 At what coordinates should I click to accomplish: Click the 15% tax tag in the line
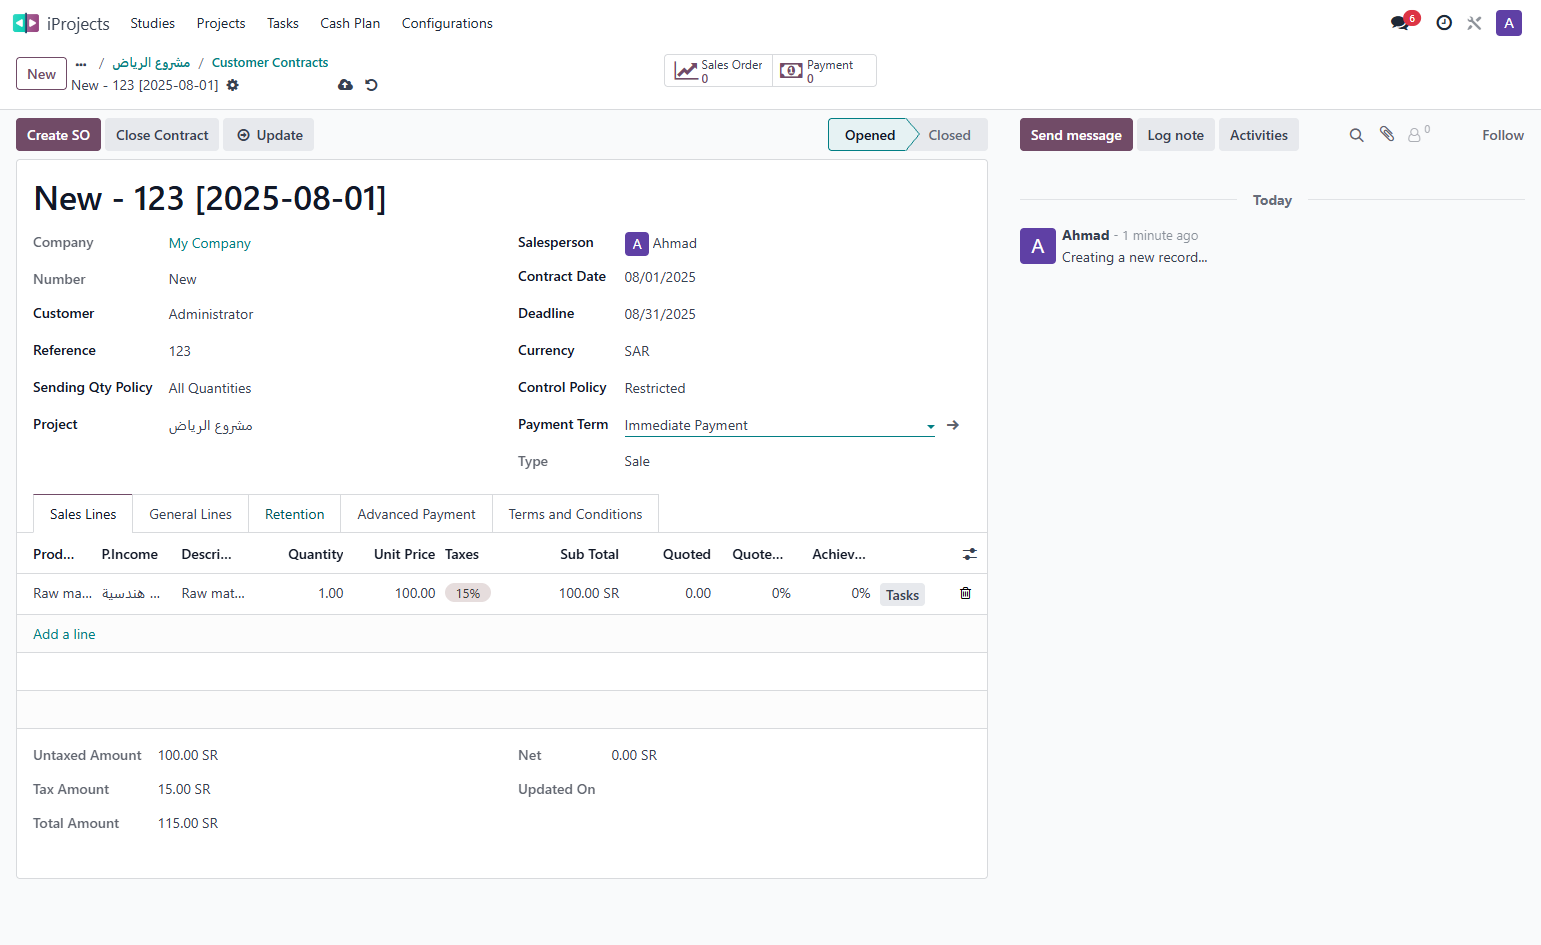click(468, 593)
